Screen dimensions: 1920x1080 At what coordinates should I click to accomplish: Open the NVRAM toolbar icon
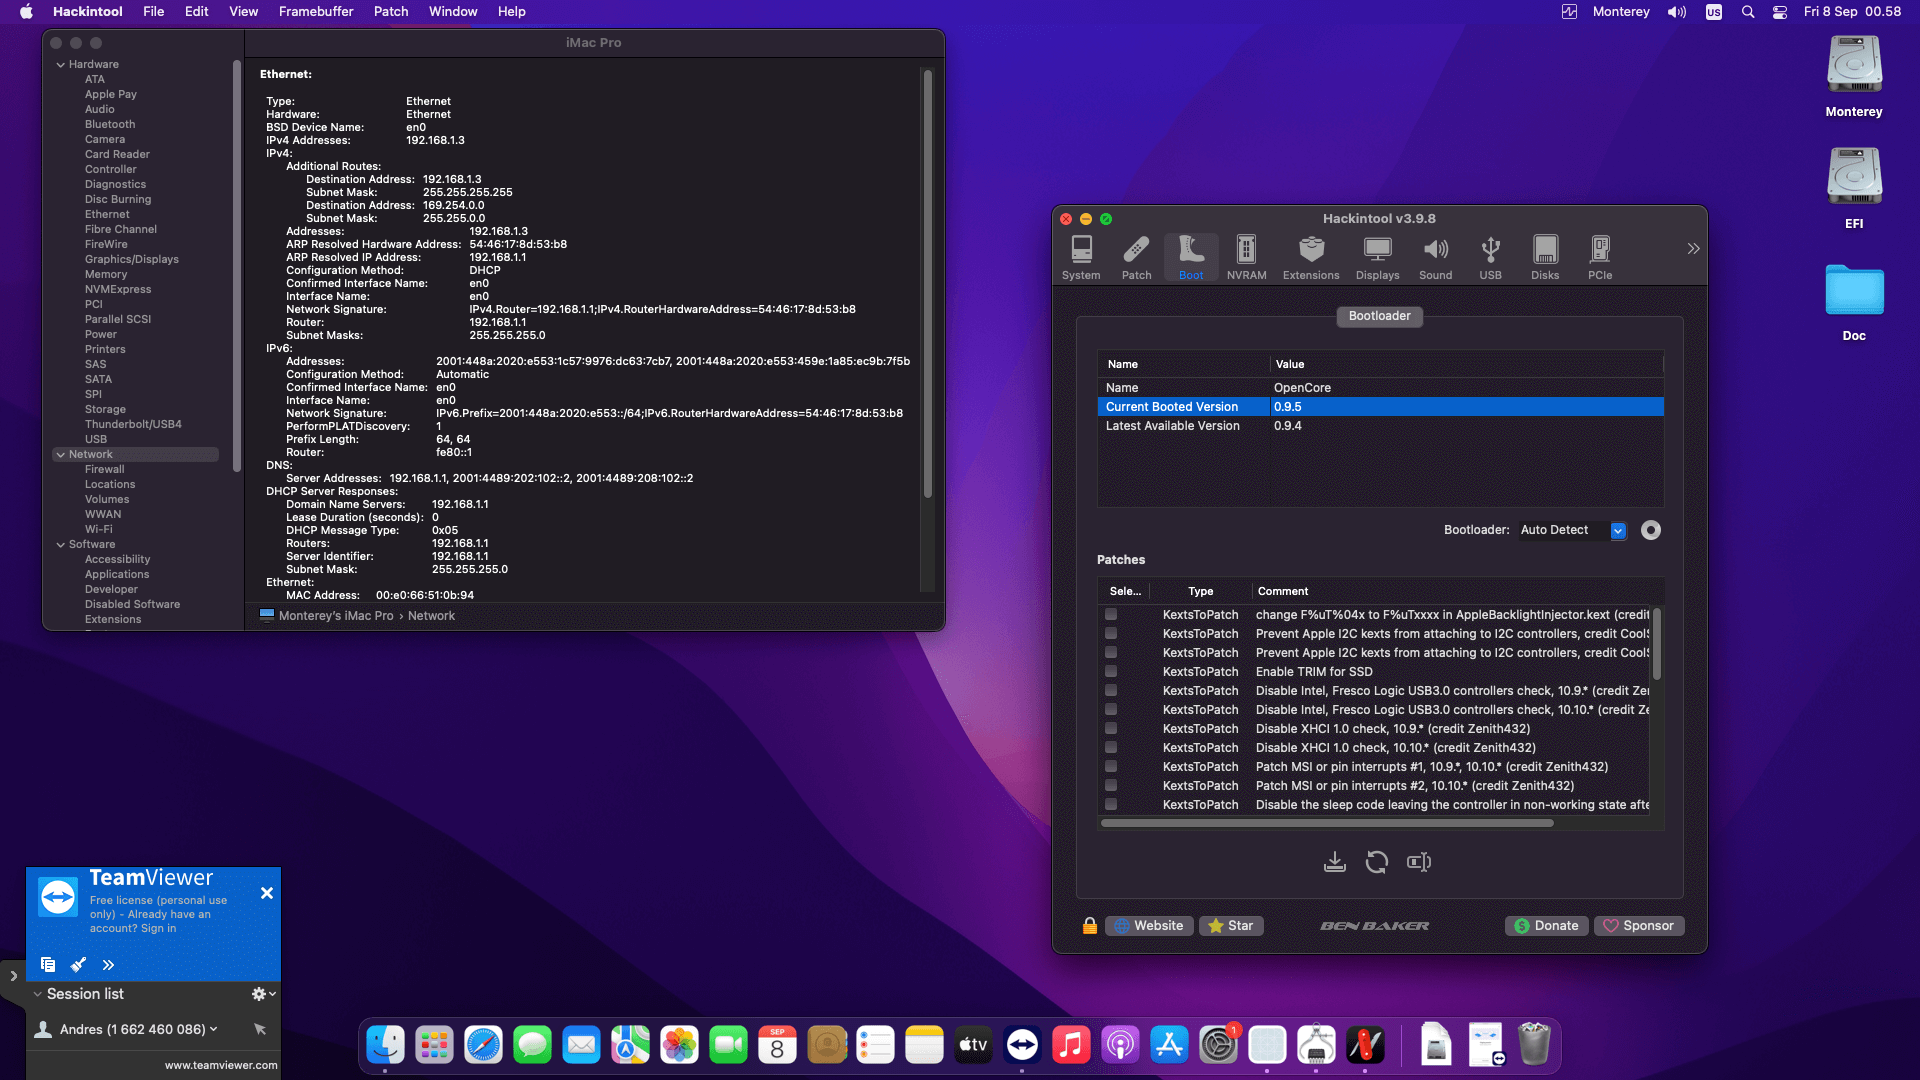click(x=1246, y=257)
